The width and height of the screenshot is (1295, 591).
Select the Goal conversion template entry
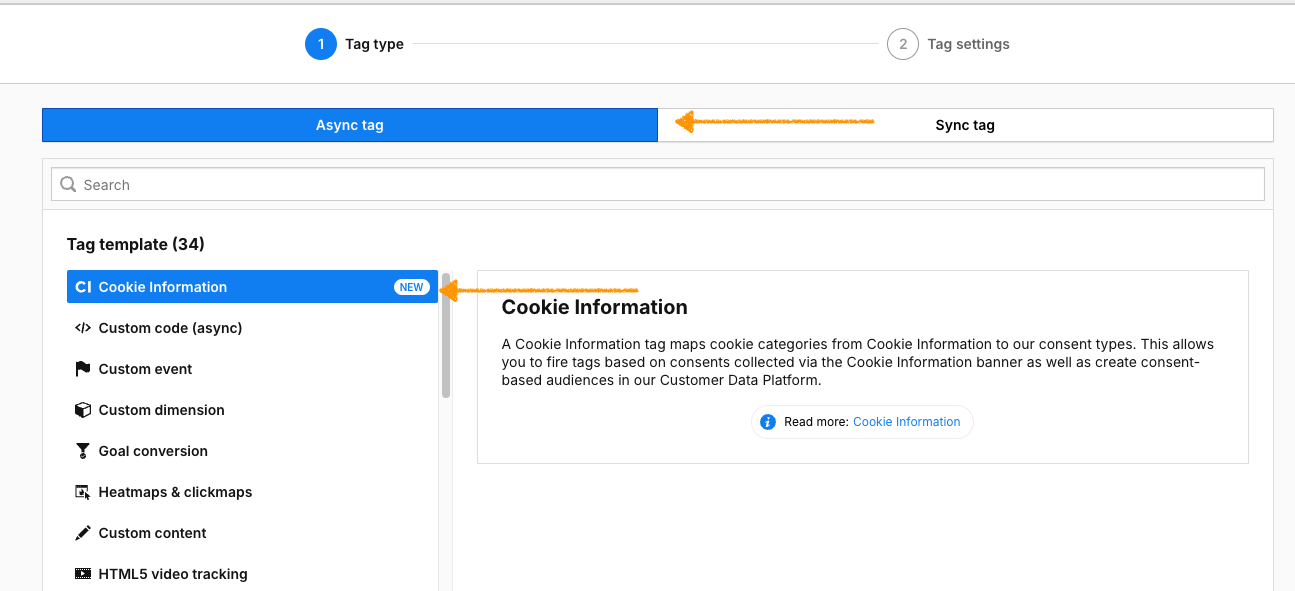(x=153, y=450)
